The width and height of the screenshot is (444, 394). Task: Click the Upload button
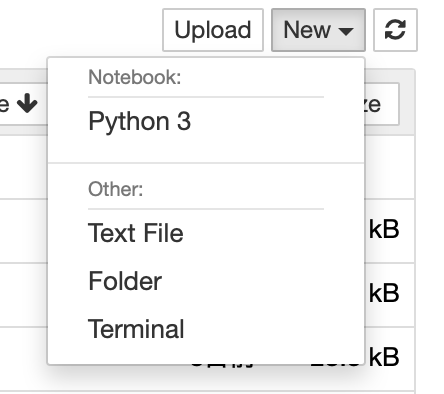[x=213, y=30]
